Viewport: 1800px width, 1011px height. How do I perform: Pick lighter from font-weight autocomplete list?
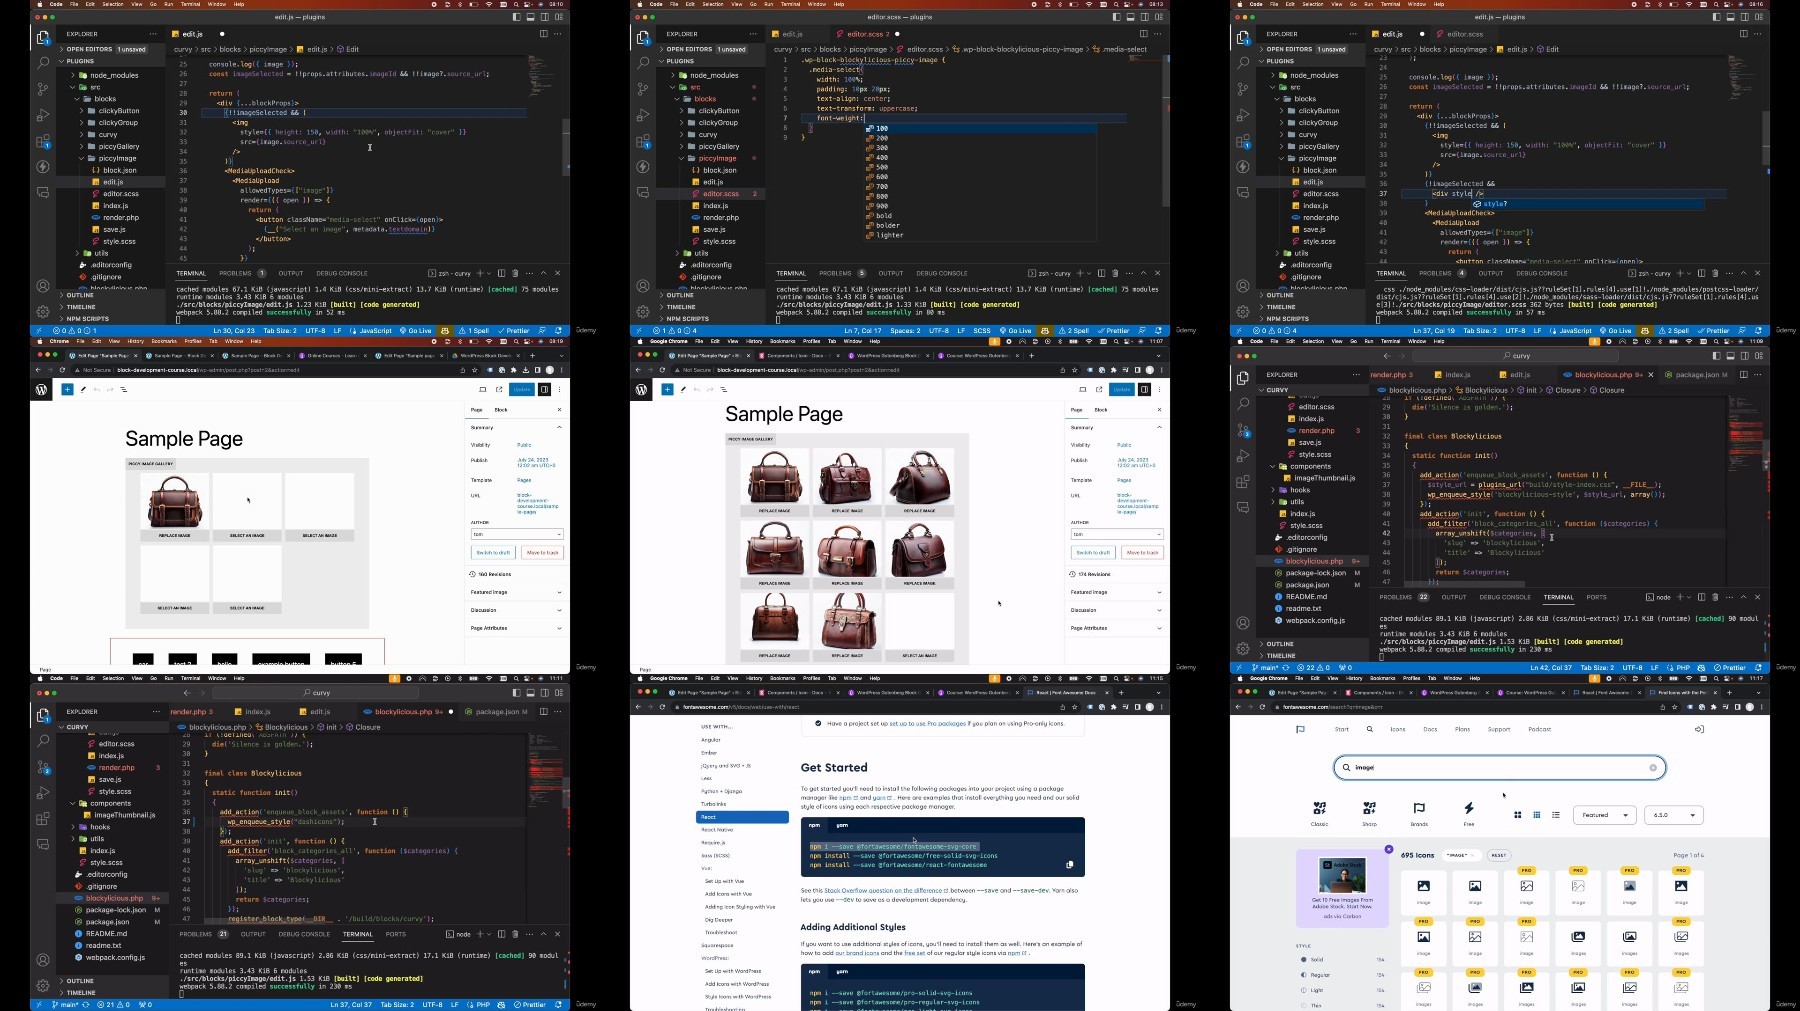pyautogui.click(x=980, y=235)
